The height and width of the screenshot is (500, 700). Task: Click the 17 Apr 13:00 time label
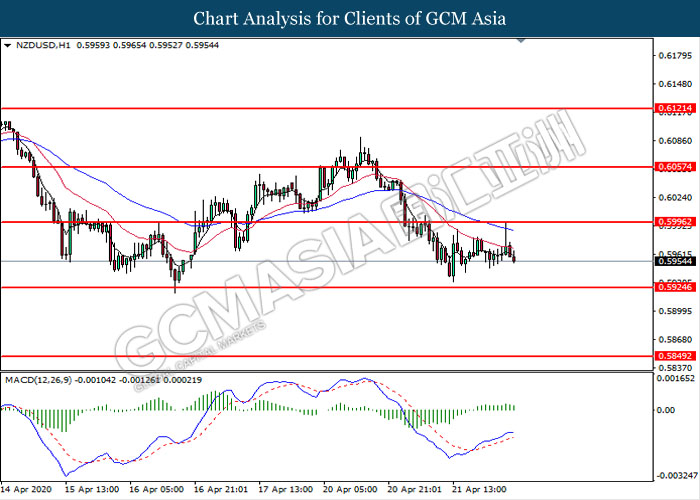click(x=286, y=491)
